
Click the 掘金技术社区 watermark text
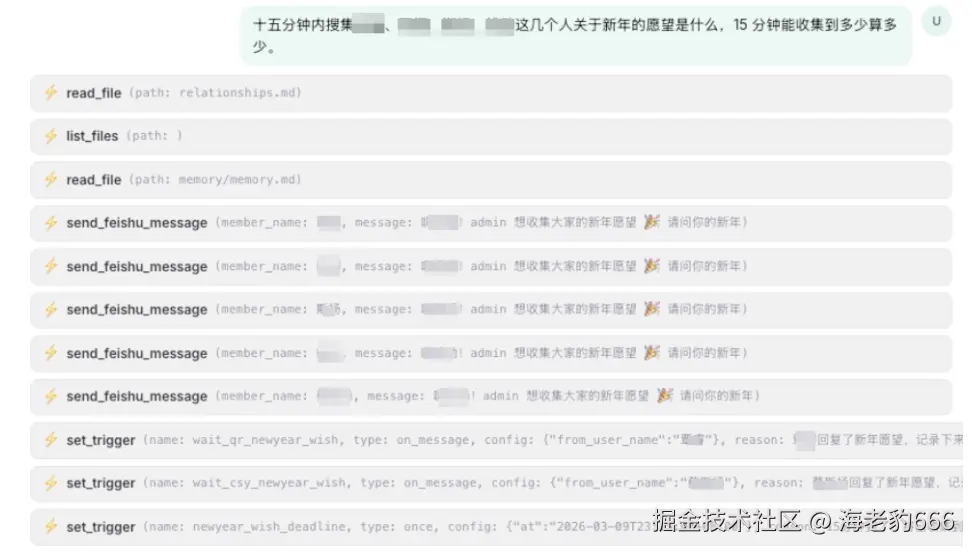727,521
